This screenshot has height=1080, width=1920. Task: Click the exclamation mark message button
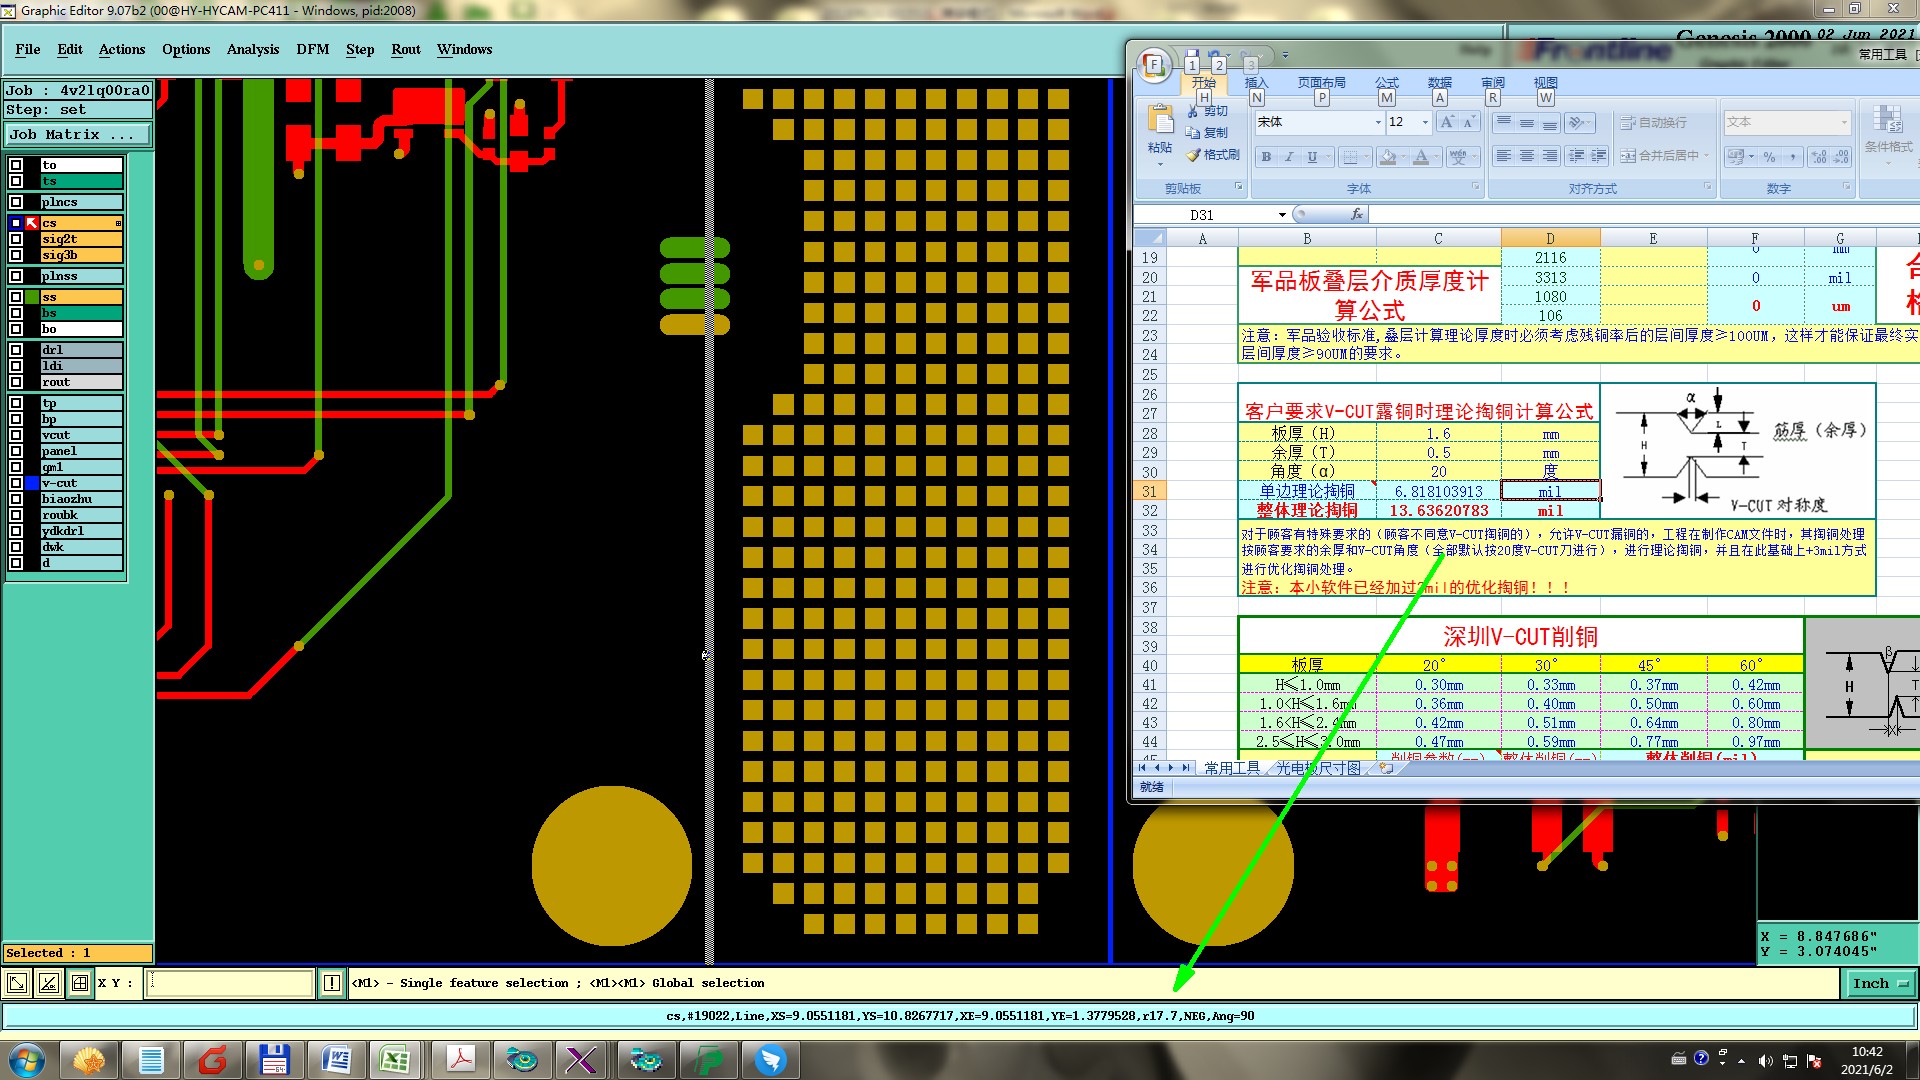(332, 984)
